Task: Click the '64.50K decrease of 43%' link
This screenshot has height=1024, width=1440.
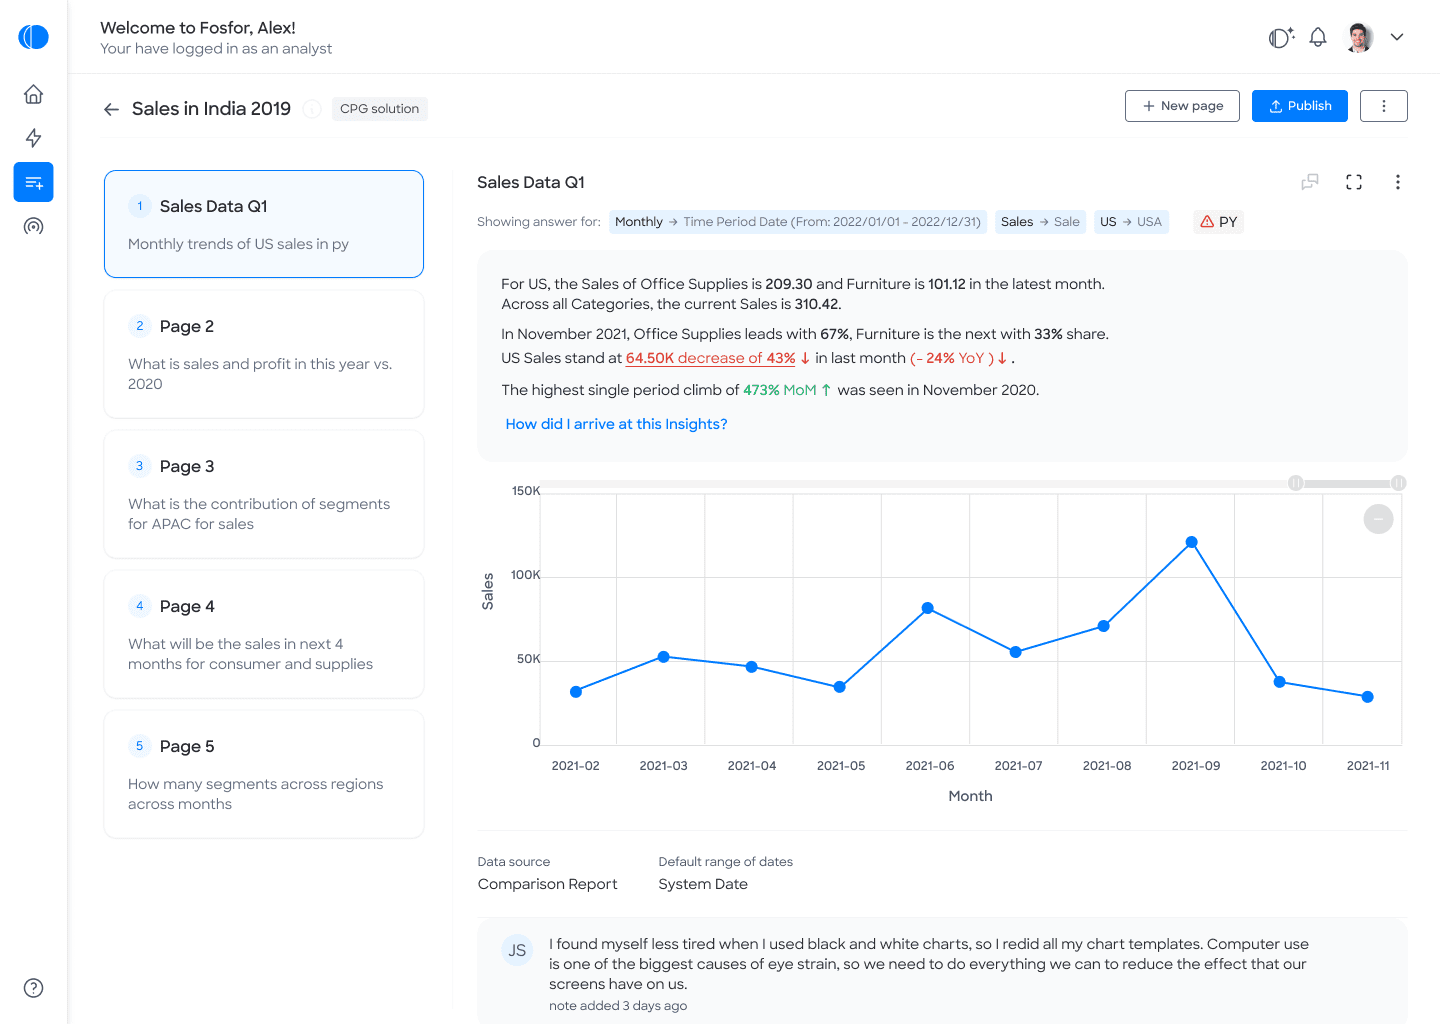Action: 710,358
